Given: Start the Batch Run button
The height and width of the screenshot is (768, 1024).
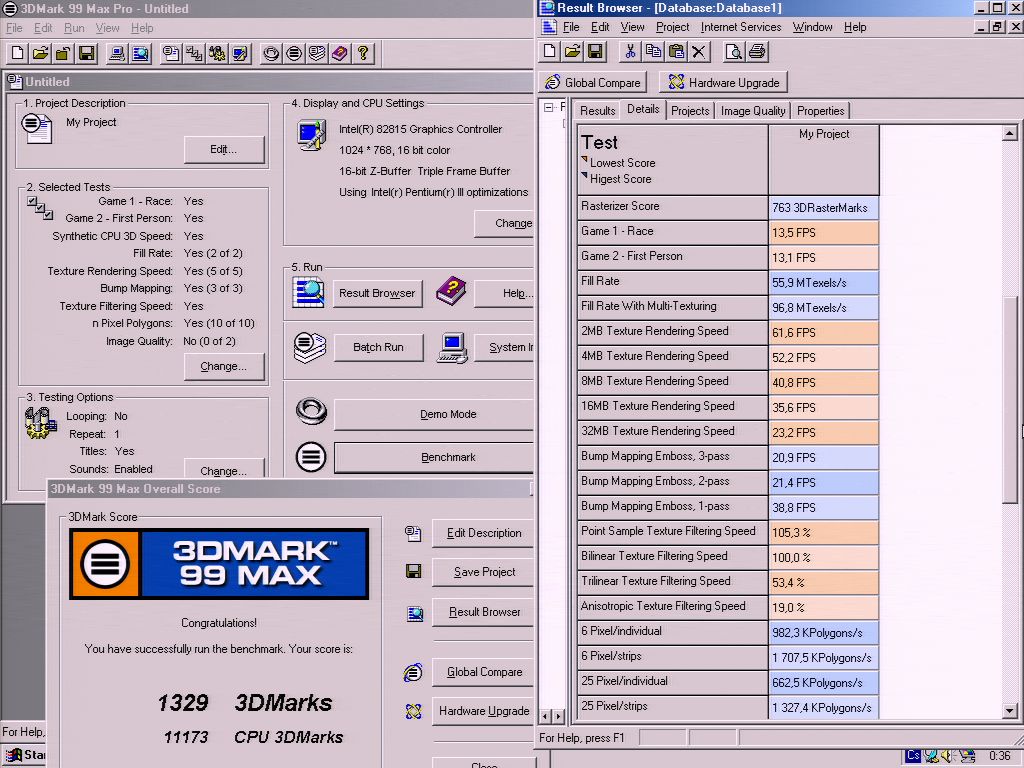Looking at the screenshot, I should pyautogui.click(x=379, y=347).
